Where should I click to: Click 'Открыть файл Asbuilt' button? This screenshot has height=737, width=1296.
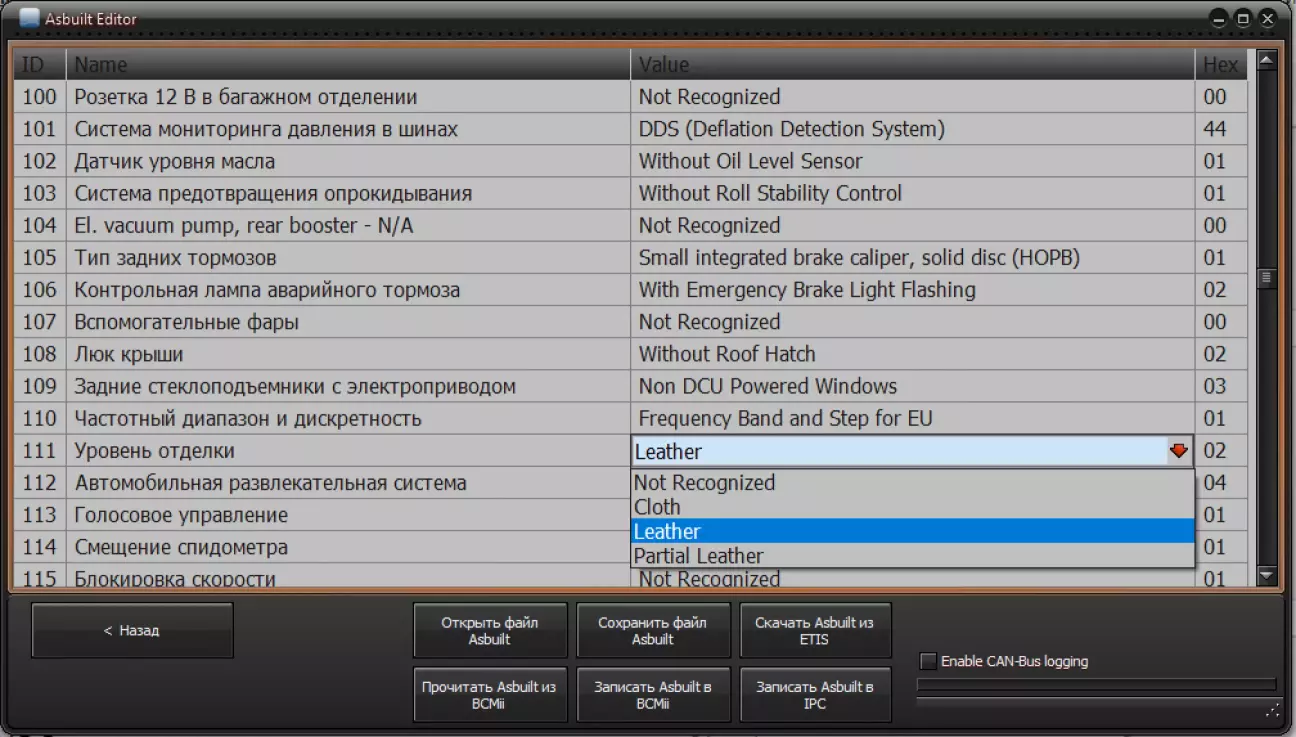490,630
